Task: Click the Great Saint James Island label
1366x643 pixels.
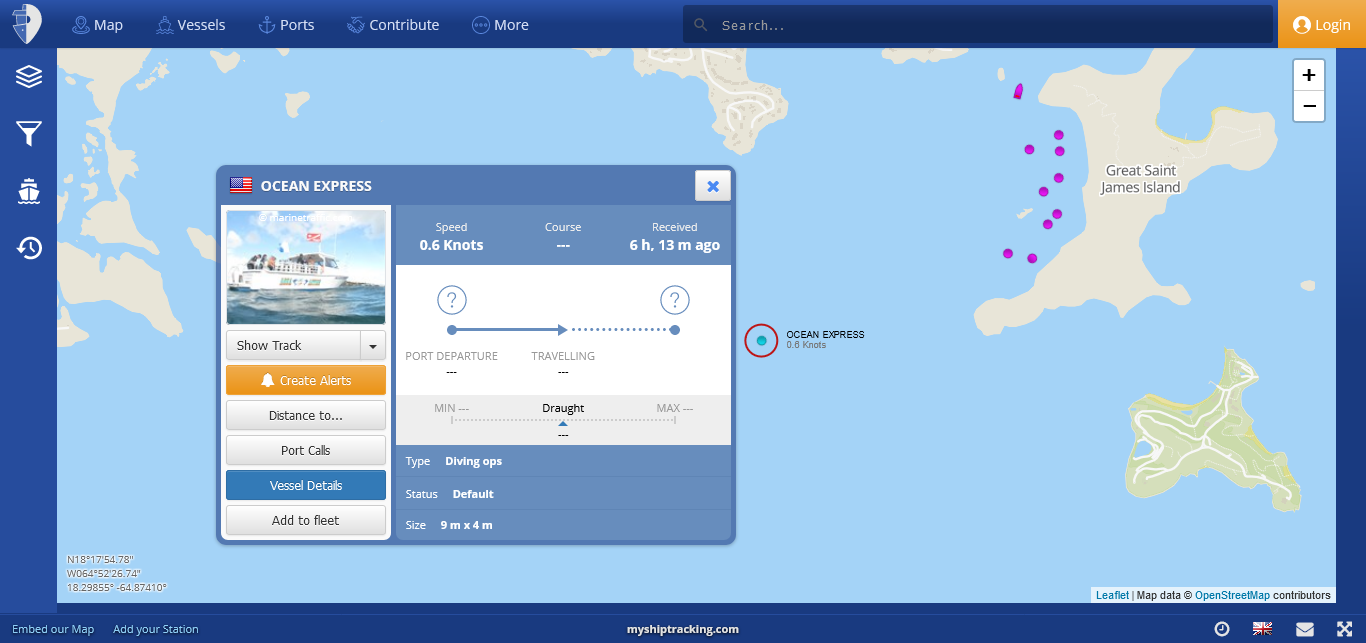Action: (x=1140, y=179)
